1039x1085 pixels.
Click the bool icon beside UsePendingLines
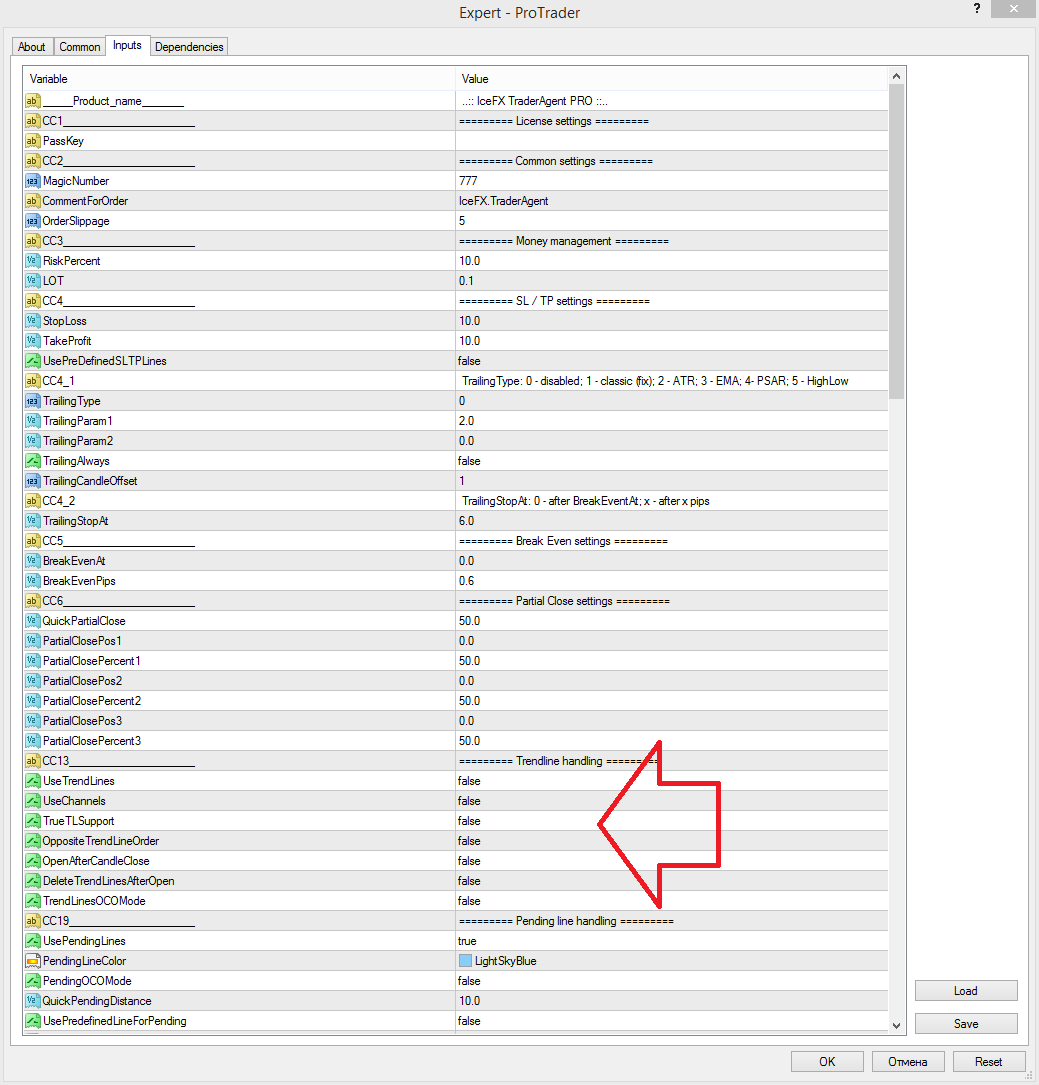pos(33,941)
